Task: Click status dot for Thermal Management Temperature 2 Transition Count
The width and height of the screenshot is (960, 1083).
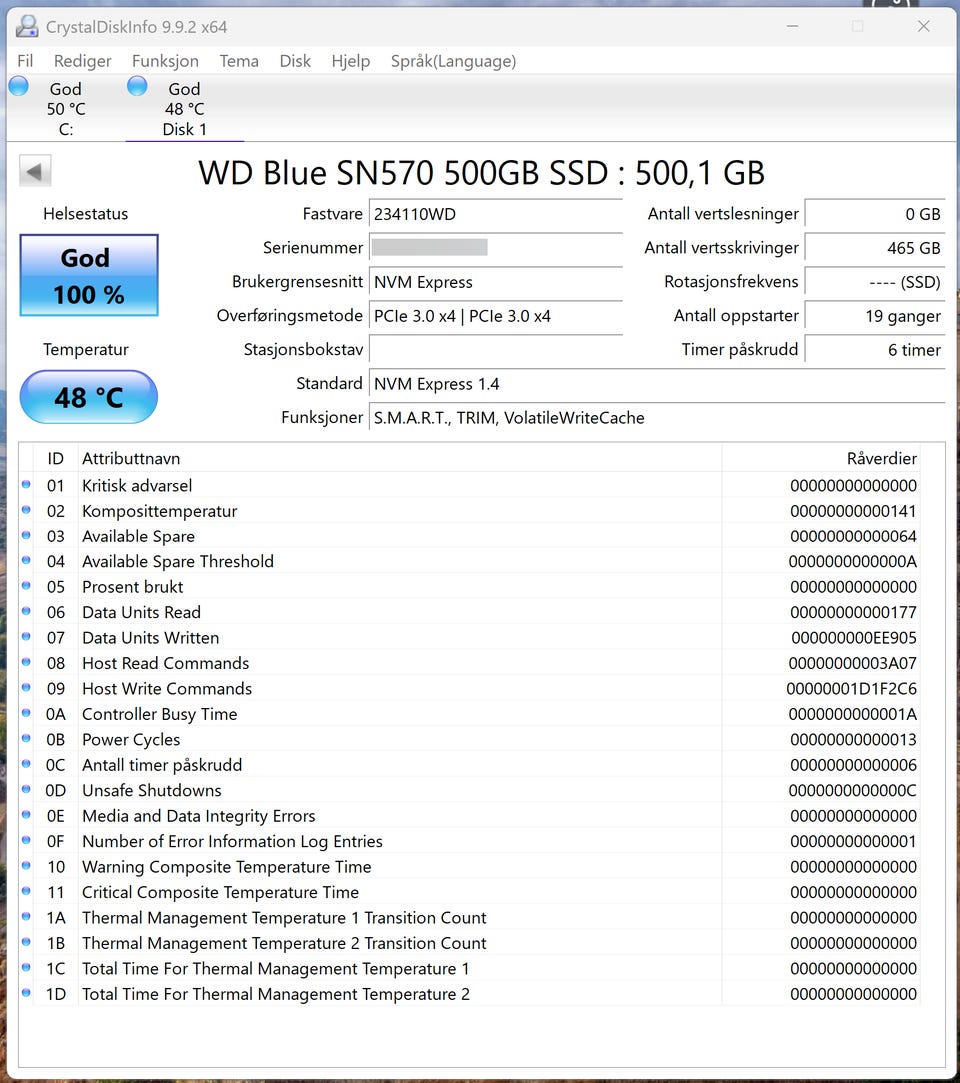Action: 26,942
